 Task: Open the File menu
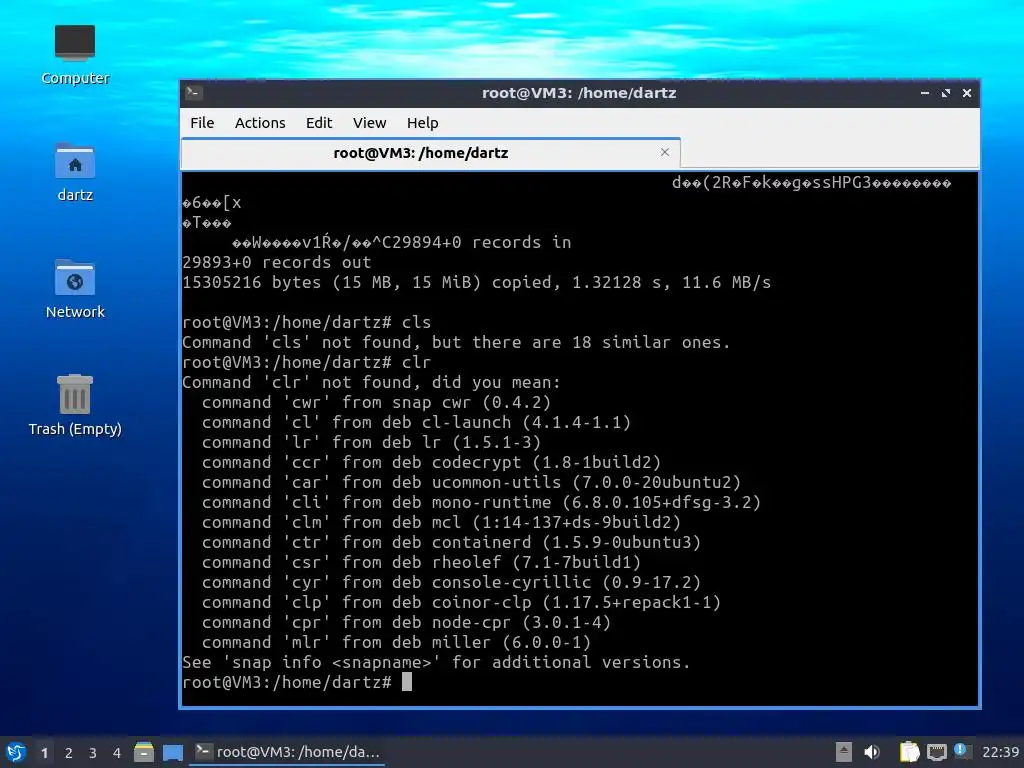pyautogui.click(x=202, y=123)
